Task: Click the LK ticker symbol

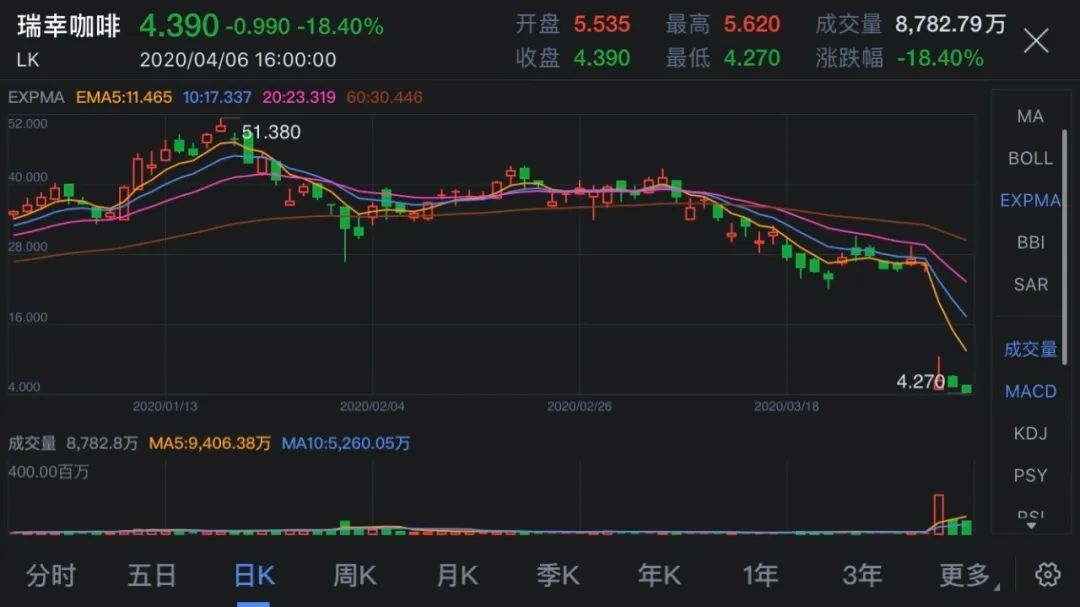Action: 28,60
